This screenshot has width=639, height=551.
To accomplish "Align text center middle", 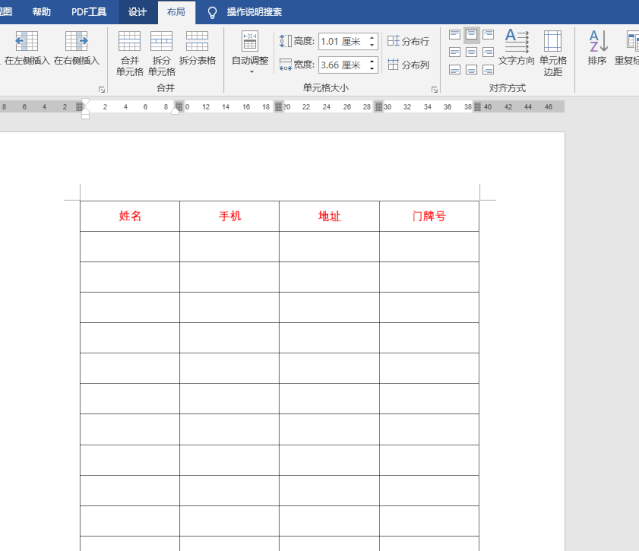I will point(472,52).
